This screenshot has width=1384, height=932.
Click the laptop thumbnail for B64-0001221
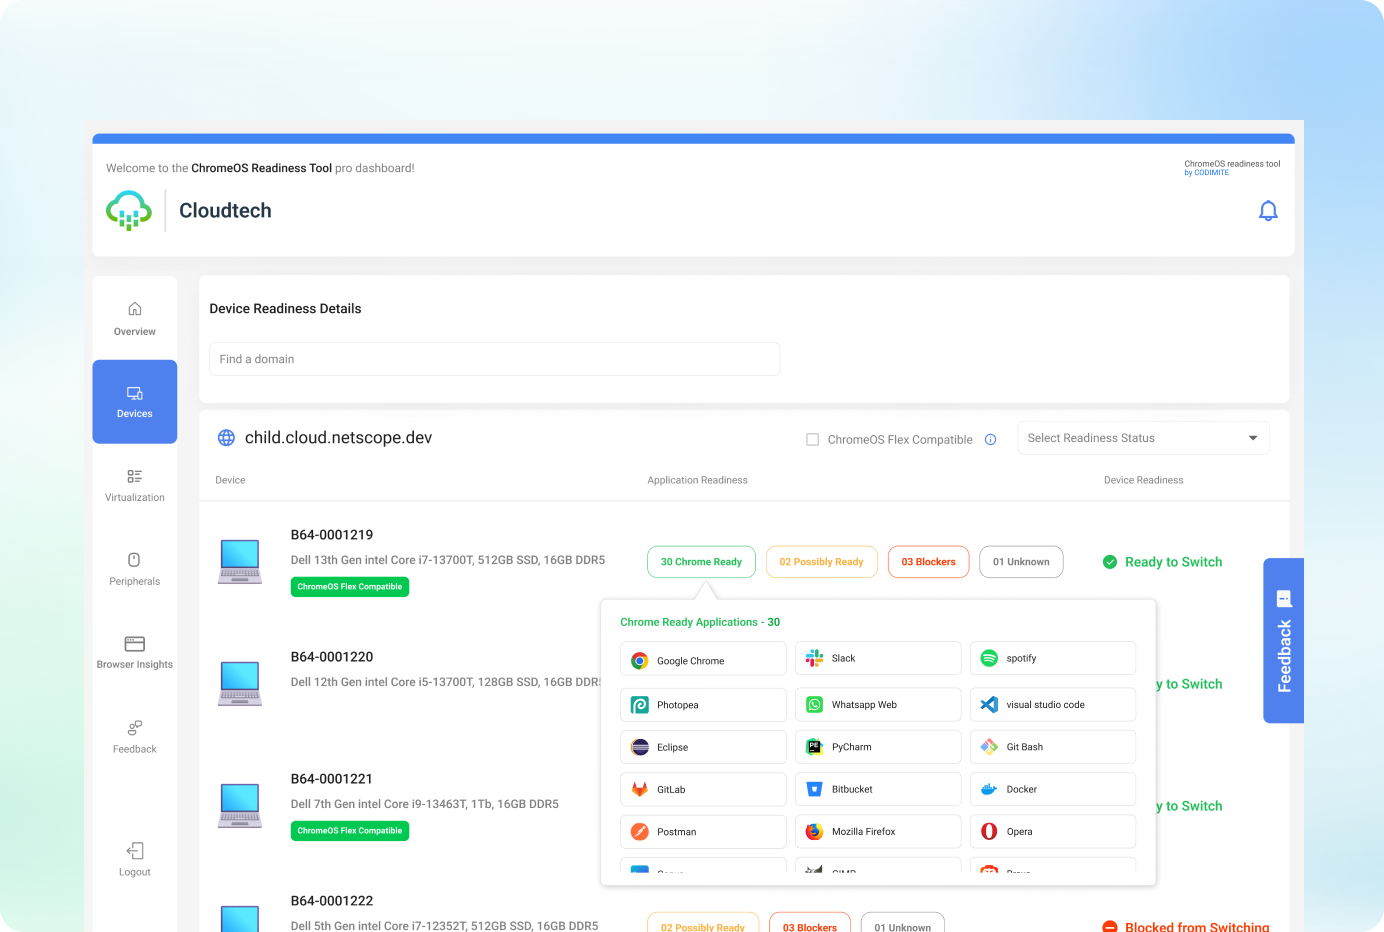[x=239, y=805]
